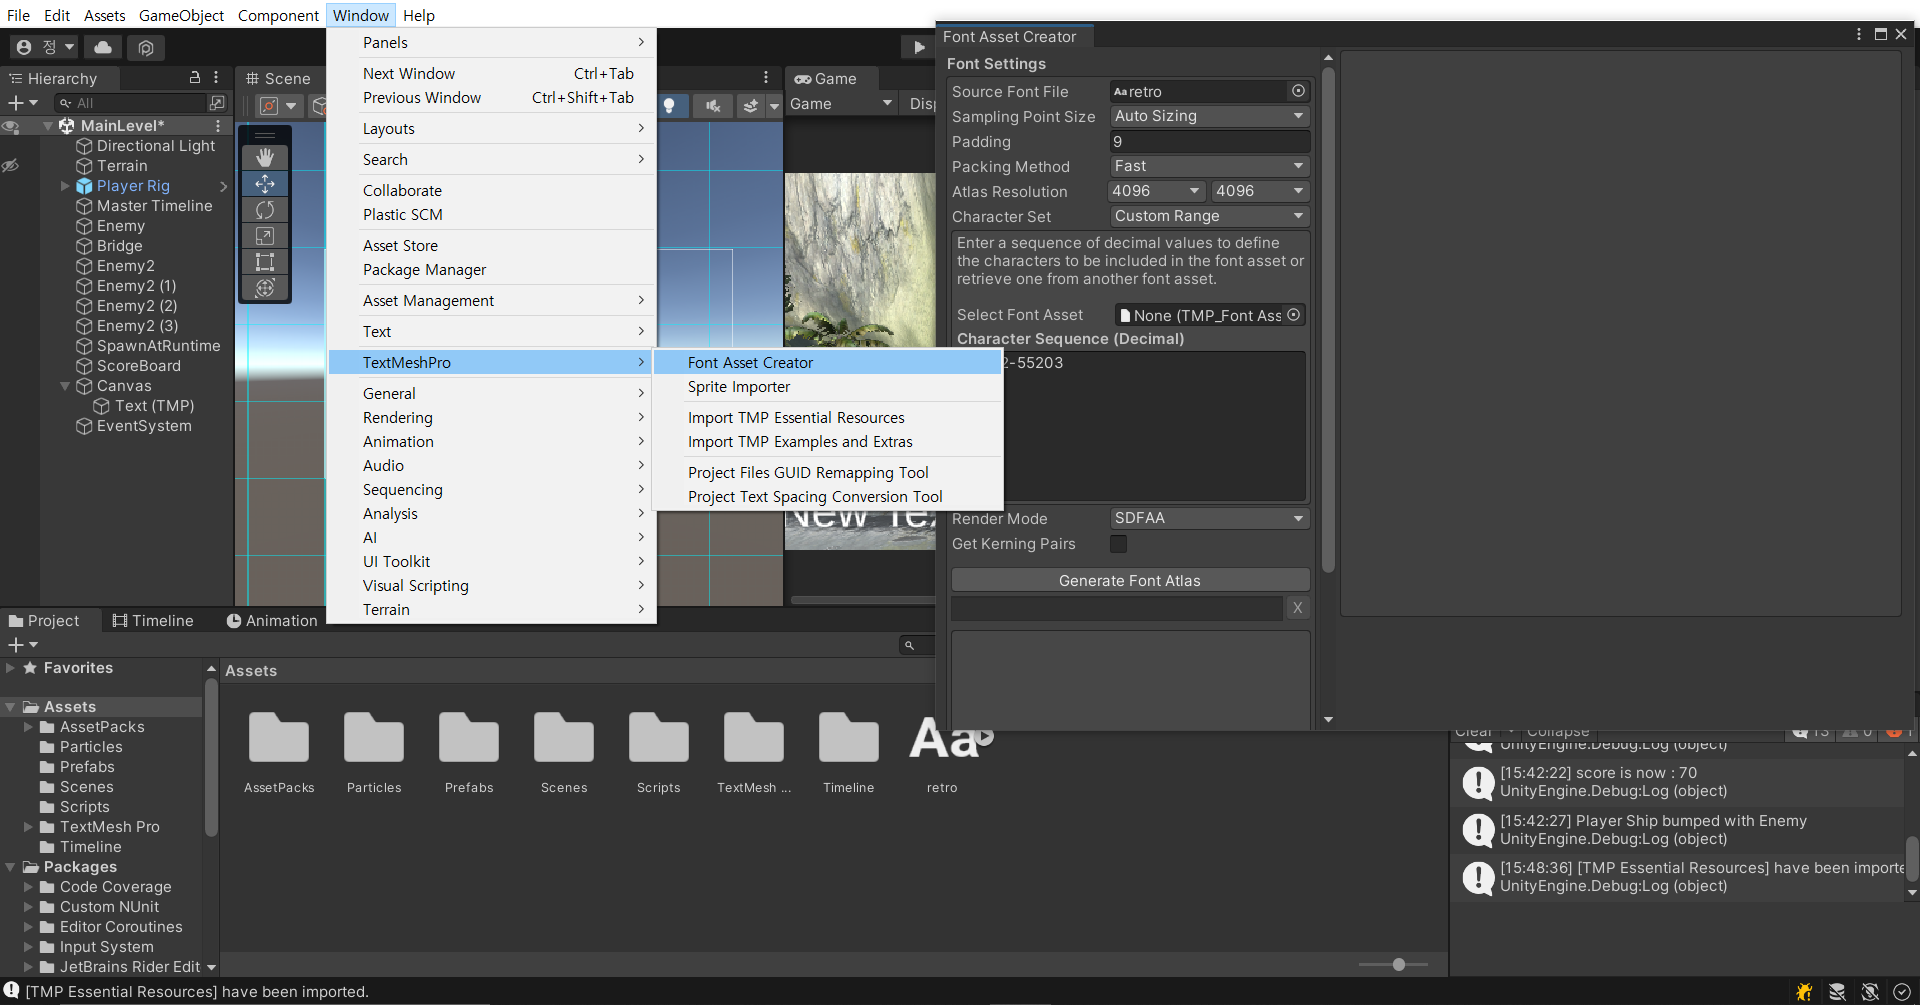This screenshot has width=1920, height=1005.
Task: Open the Help menu
Action: point(419,15)
